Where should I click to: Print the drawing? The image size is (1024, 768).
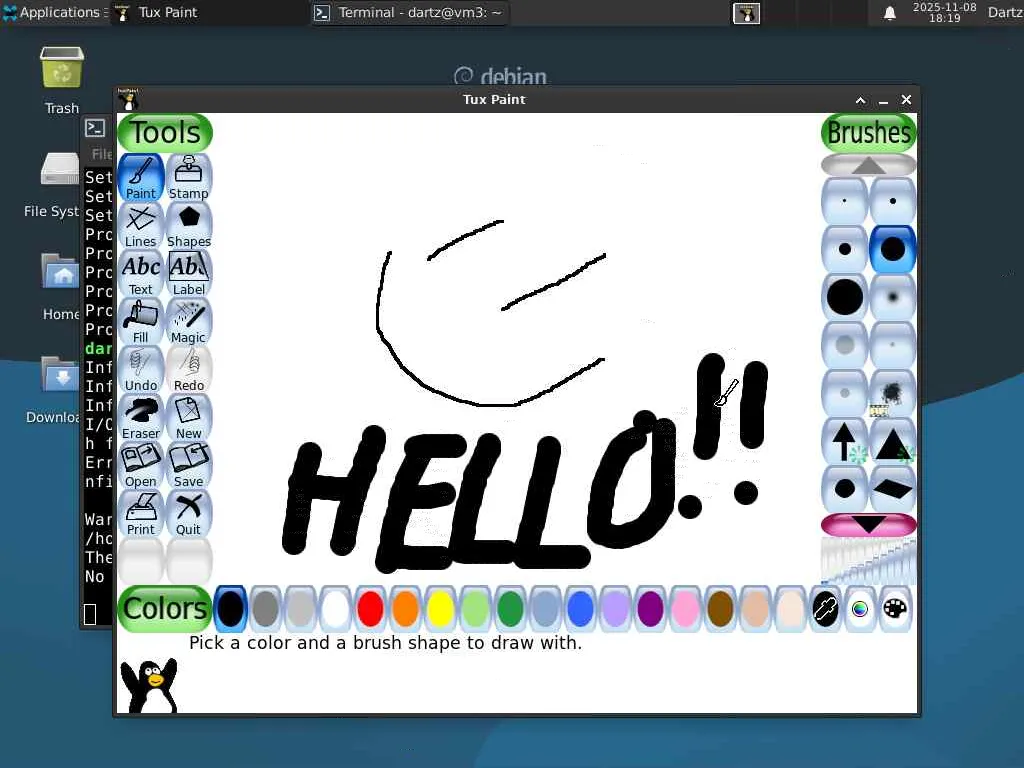click(140, 514)
